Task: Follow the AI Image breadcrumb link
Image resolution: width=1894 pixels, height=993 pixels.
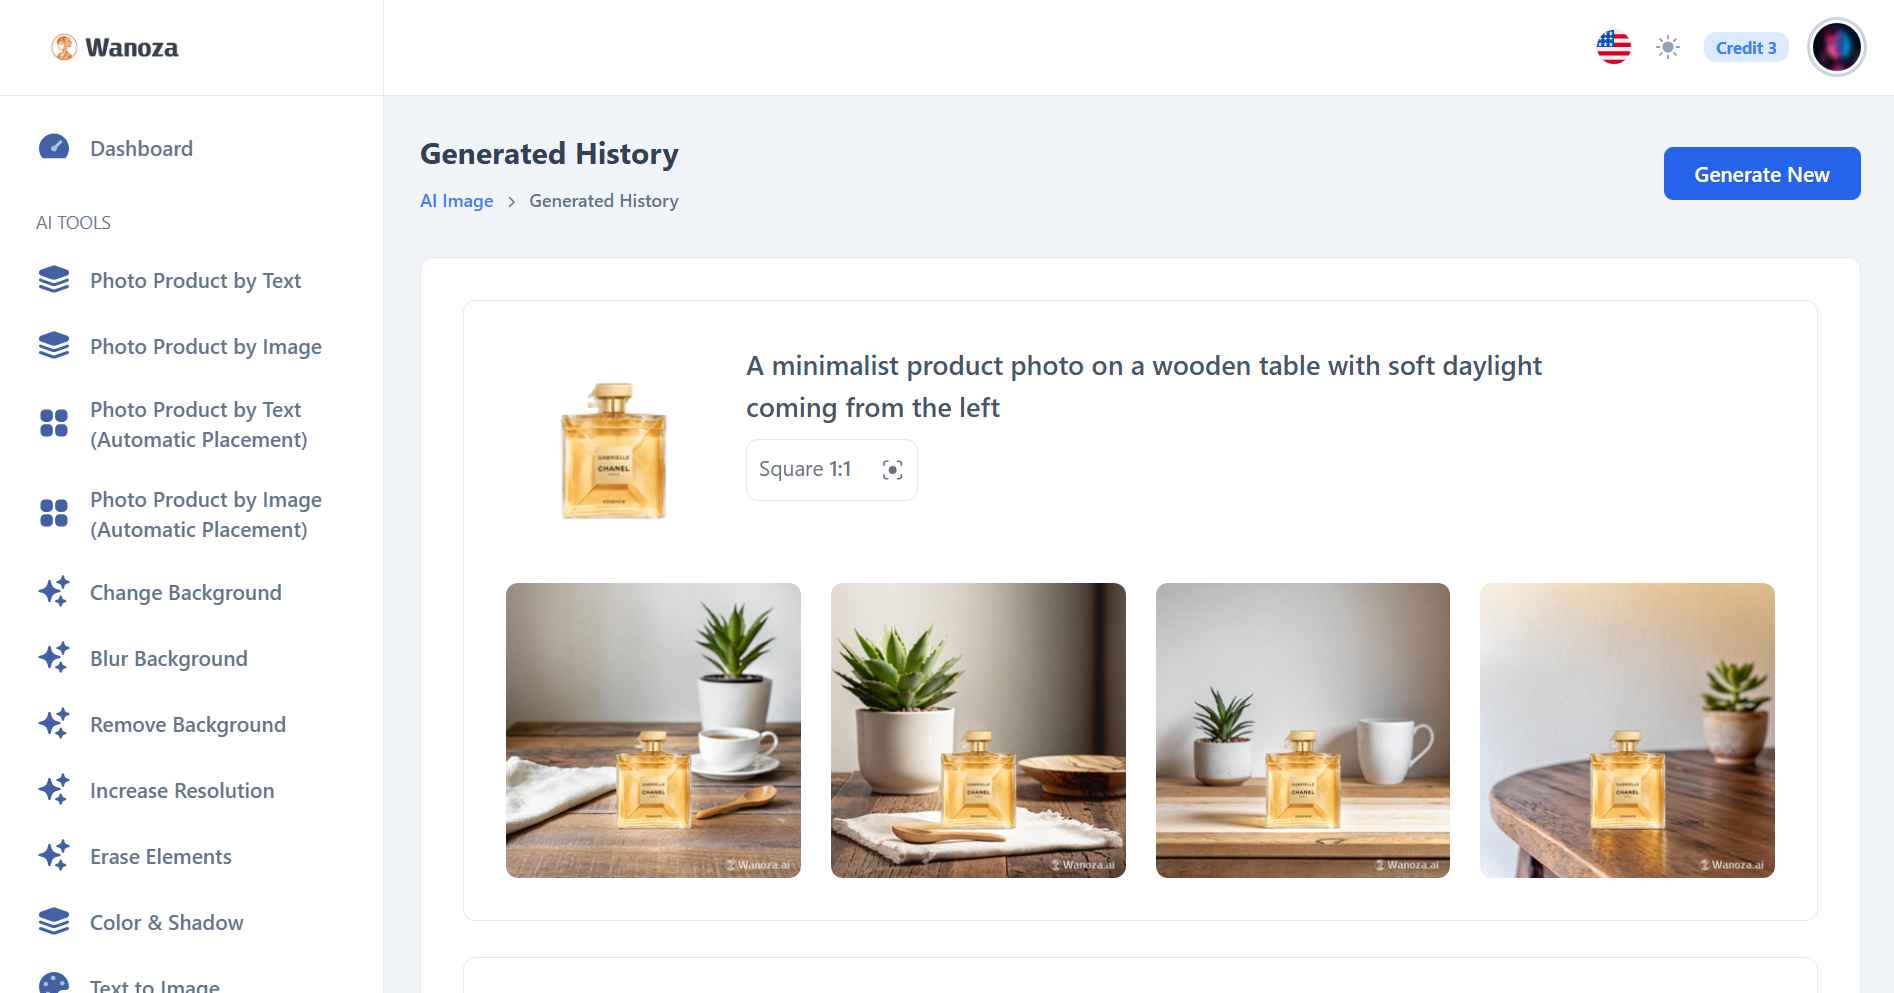Action: 456,201
